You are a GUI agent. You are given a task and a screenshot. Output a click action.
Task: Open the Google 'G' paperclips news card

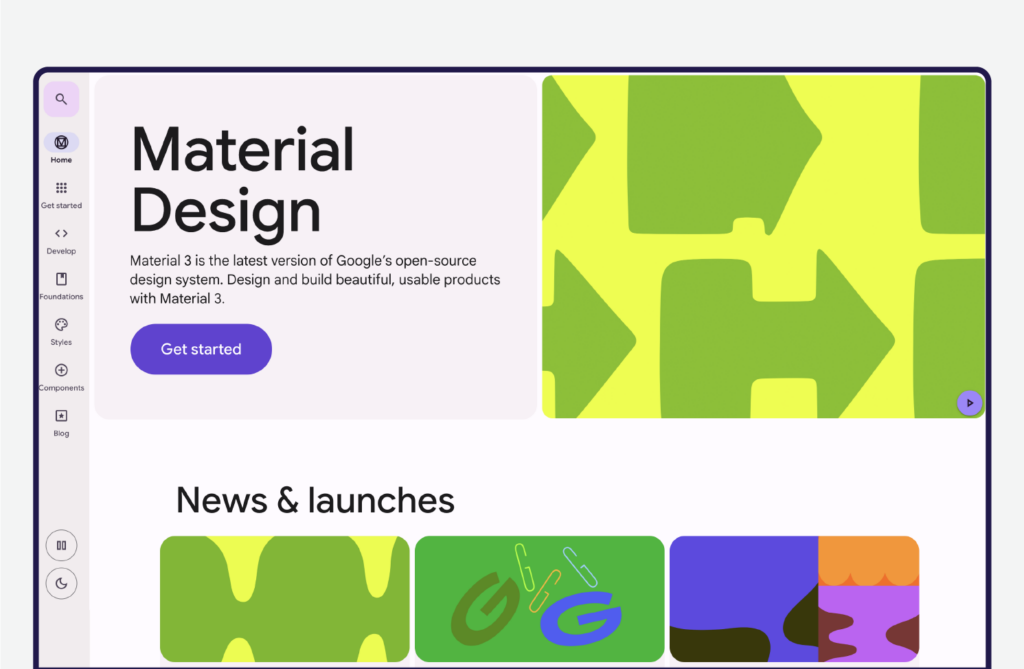(539, 599)
